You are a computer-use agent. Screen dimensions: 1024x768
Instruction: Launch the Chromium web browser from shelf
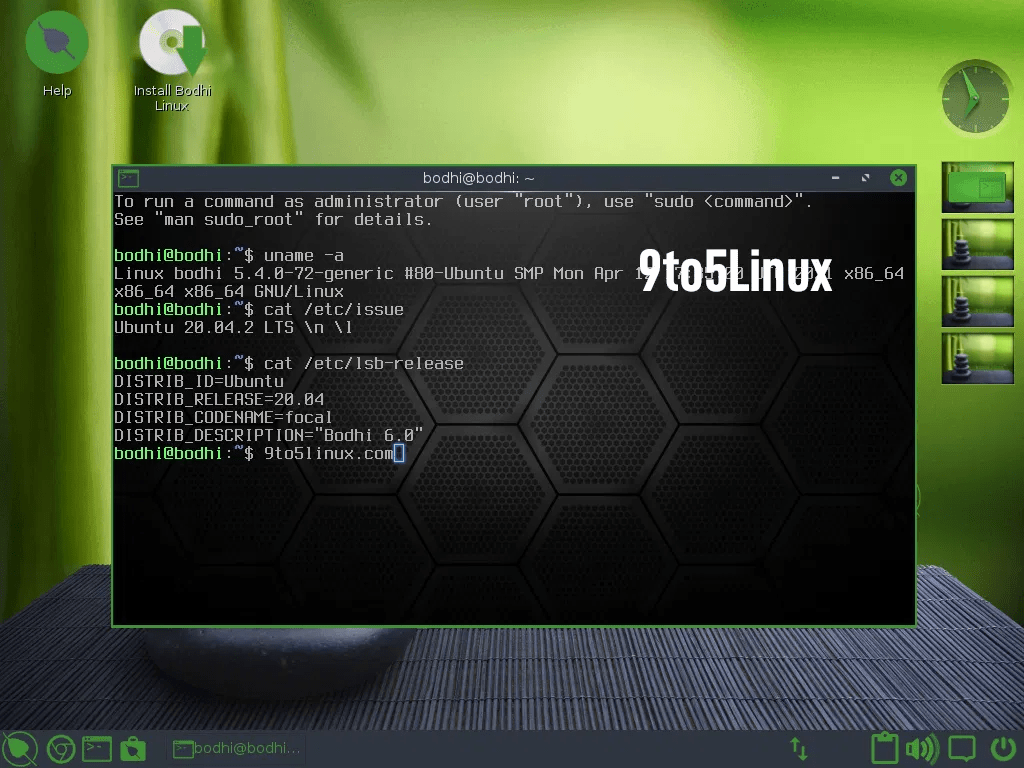[x=59, y=748]
